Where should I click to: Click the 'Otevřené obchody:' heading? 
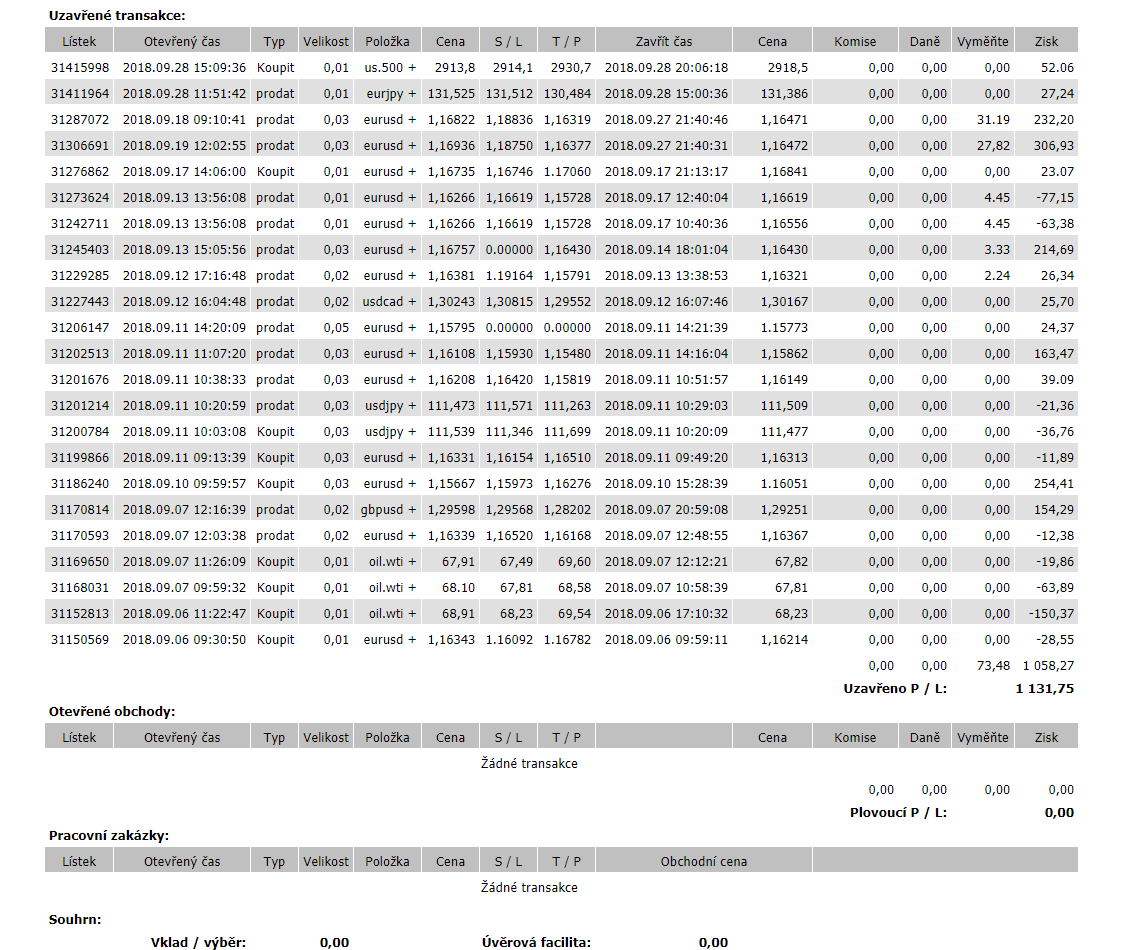point(112,712)
